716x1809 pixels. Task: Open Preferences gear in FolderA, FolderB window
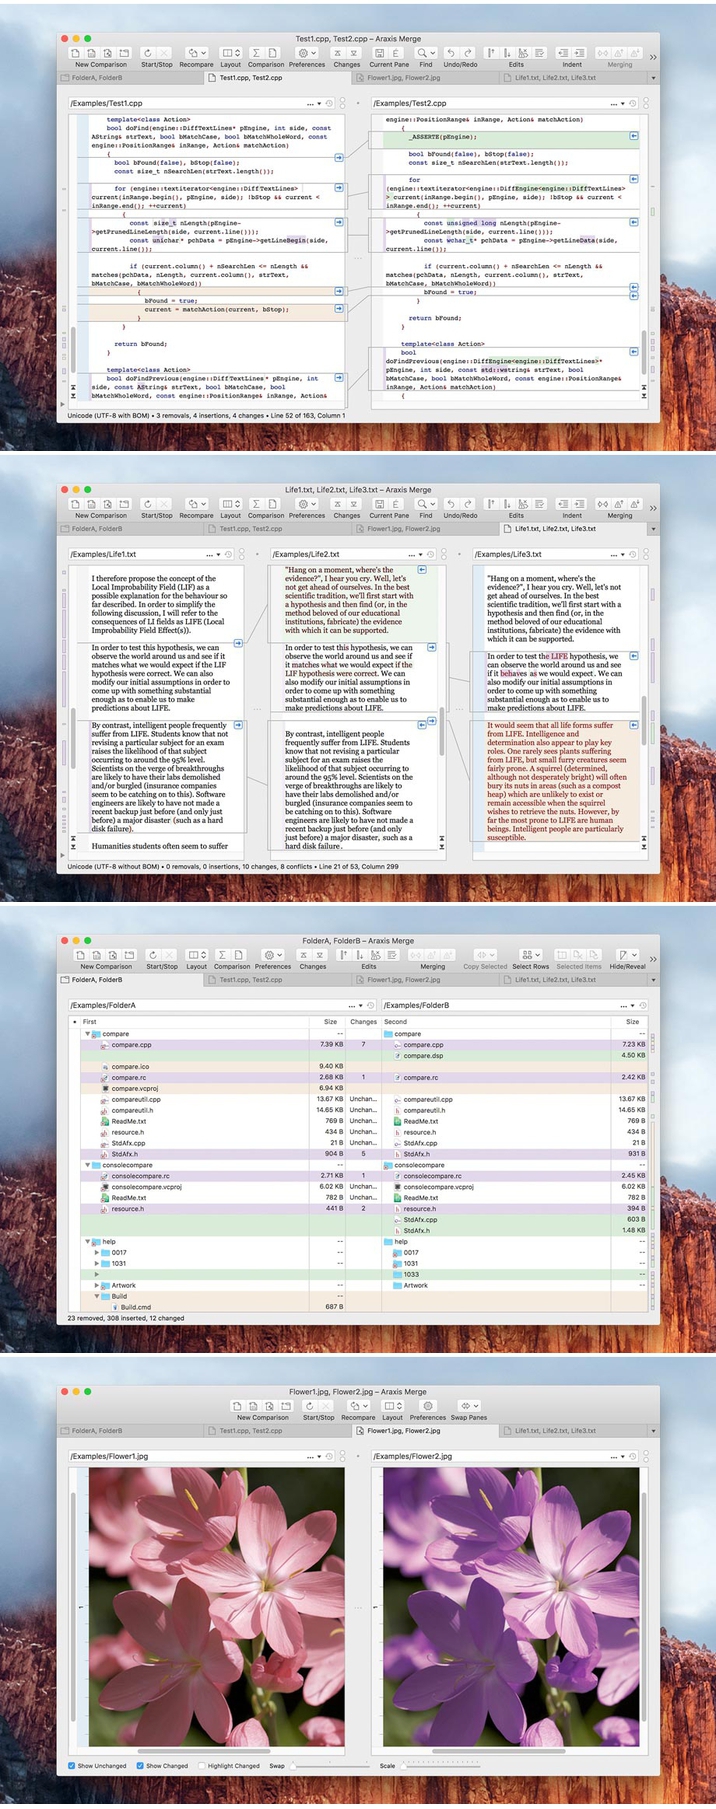click(272, 955)
